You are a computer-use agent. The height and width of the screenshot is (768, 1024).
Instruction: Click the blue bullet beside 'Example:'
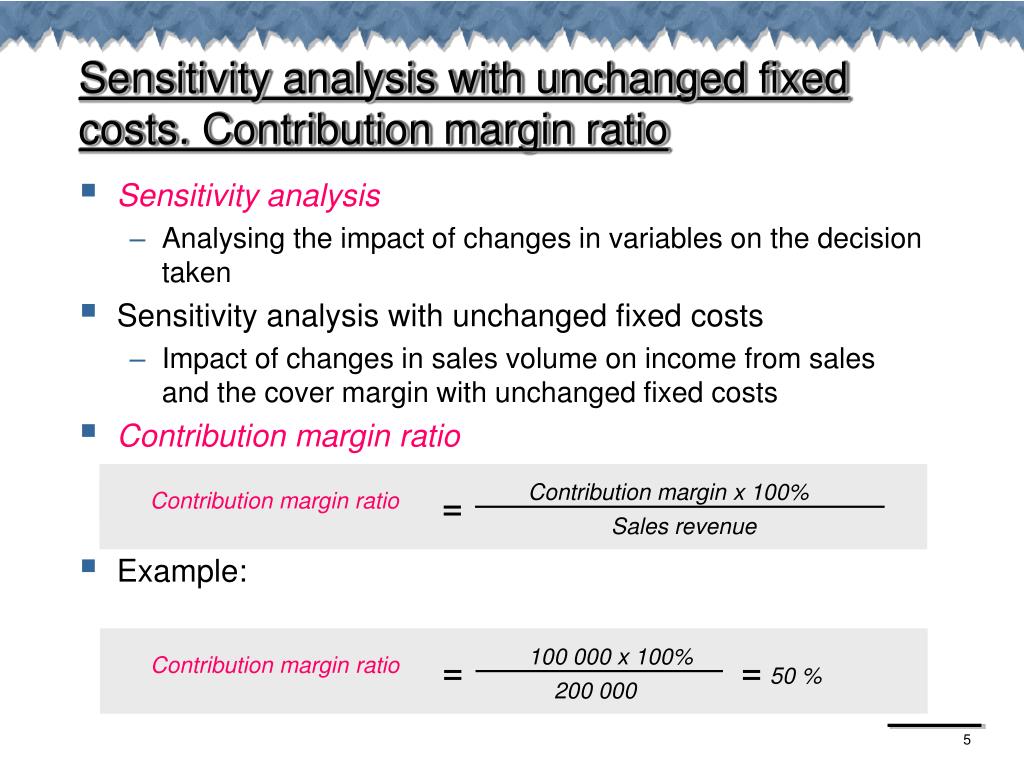tap(89, 565)
